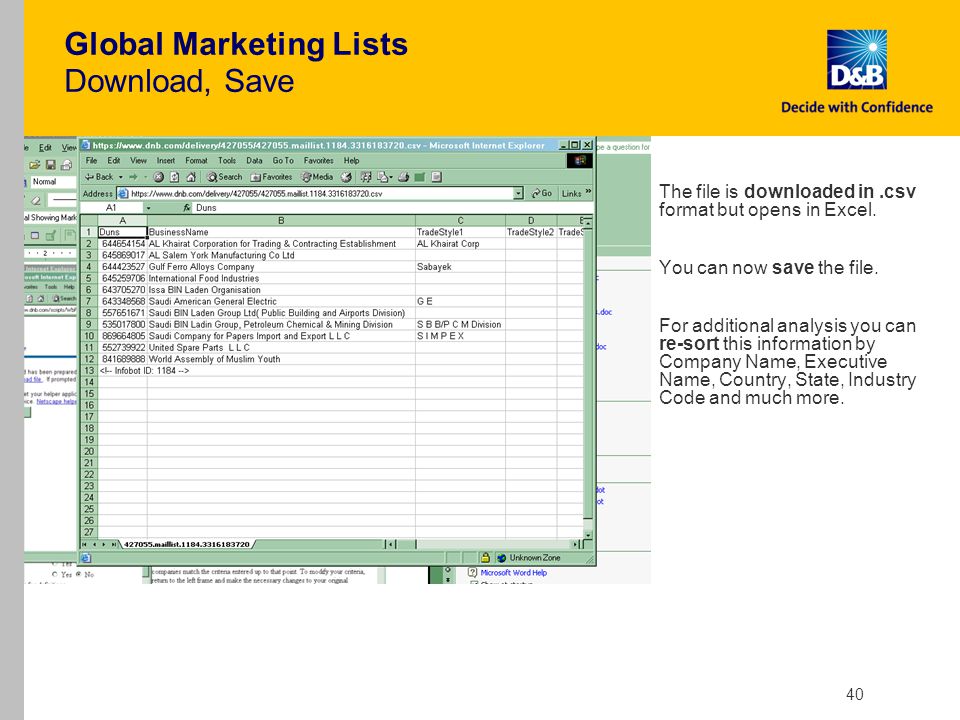
Task: Open the Back button history dropdown arrow
Action: [121, 177]
